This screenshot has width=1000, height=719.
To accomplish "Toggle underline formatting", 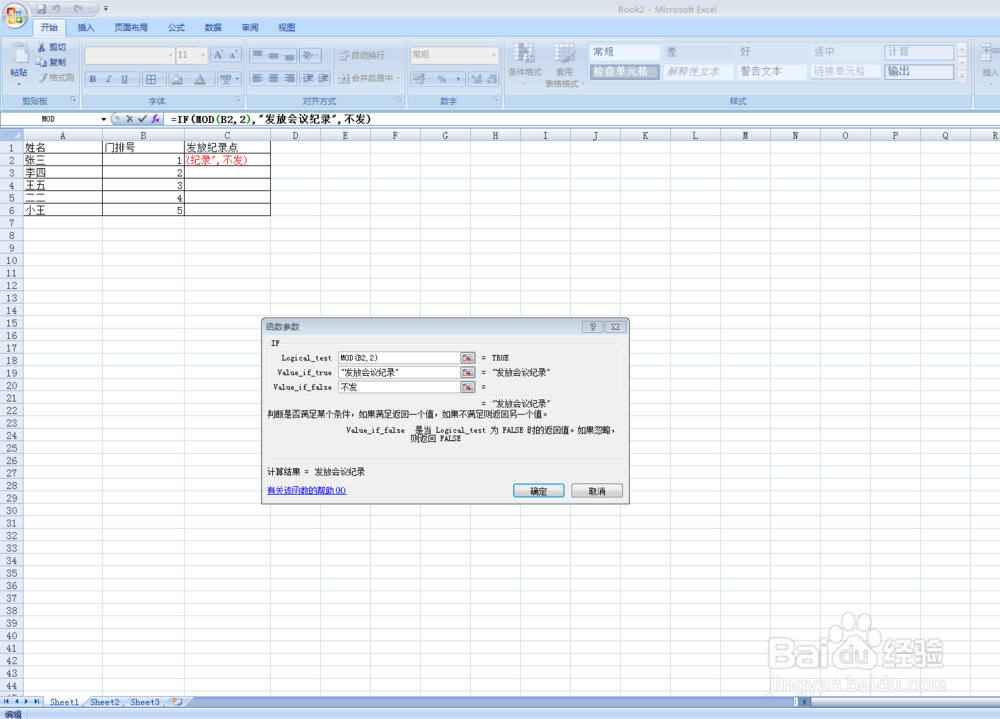I will point(124,79).
